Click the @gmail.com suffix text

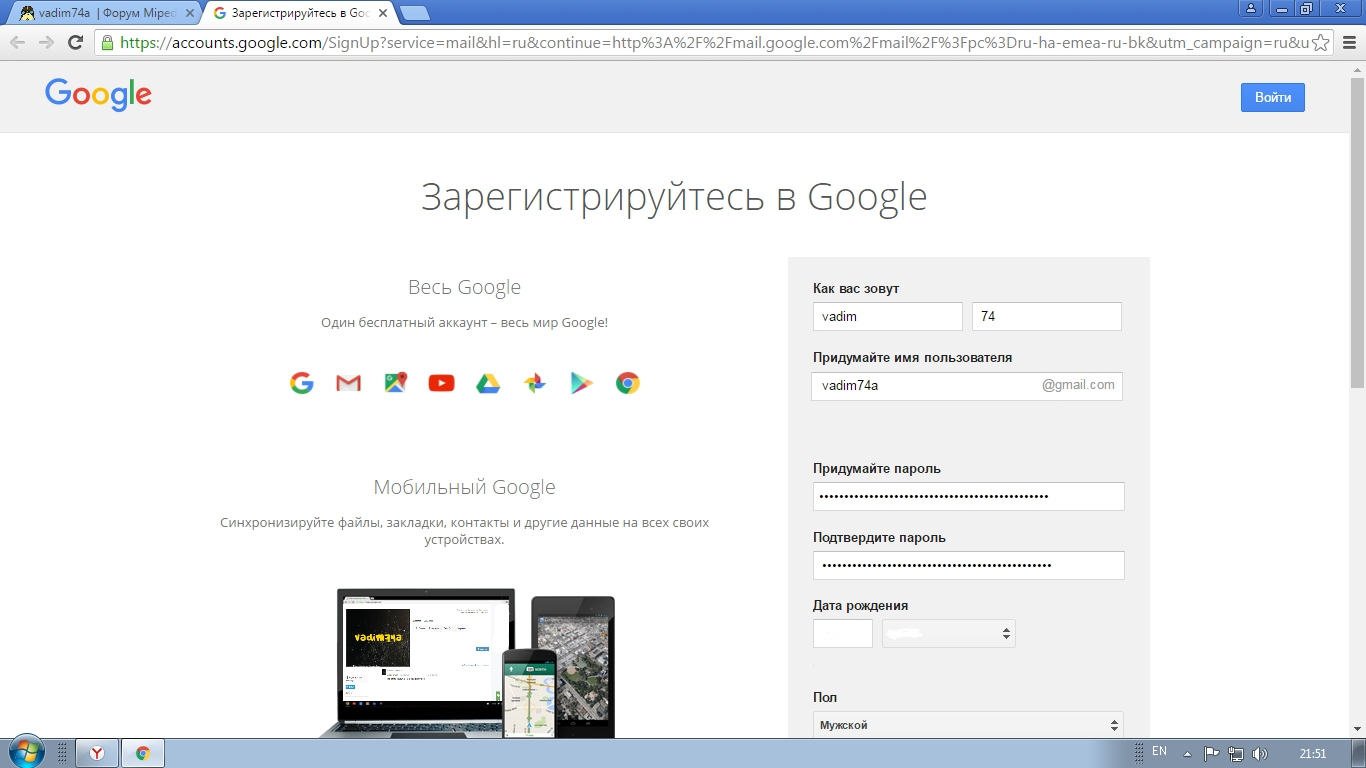(1078, 385)
